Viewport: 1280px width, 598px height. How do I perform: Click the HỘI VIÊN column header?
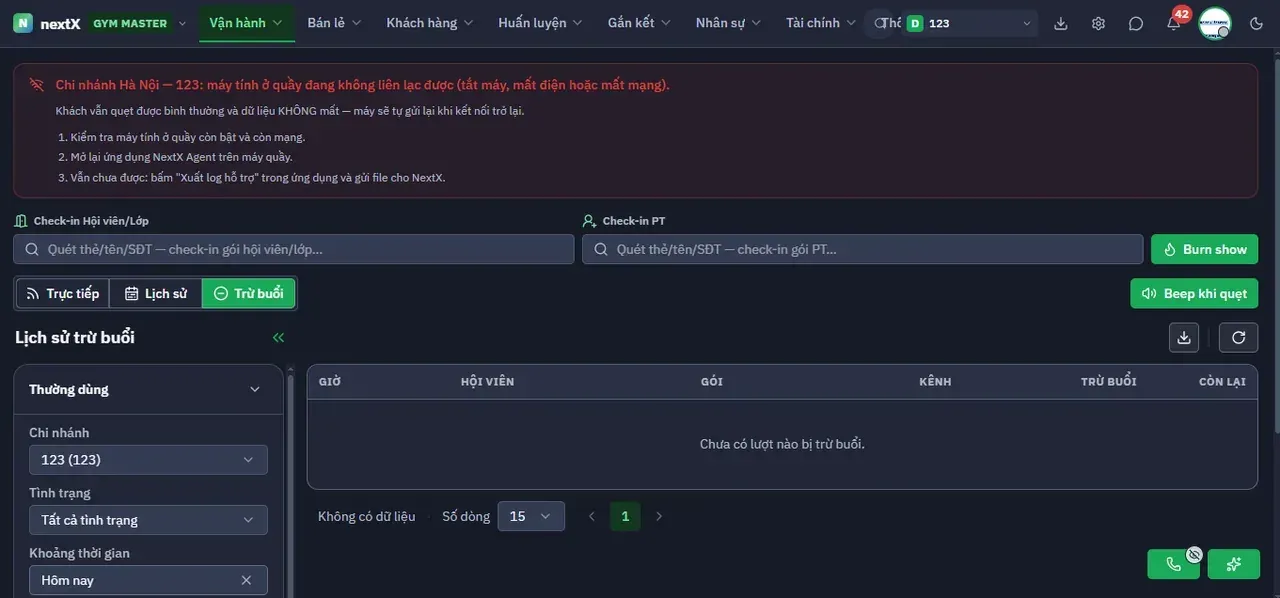(x=487, y=382)
